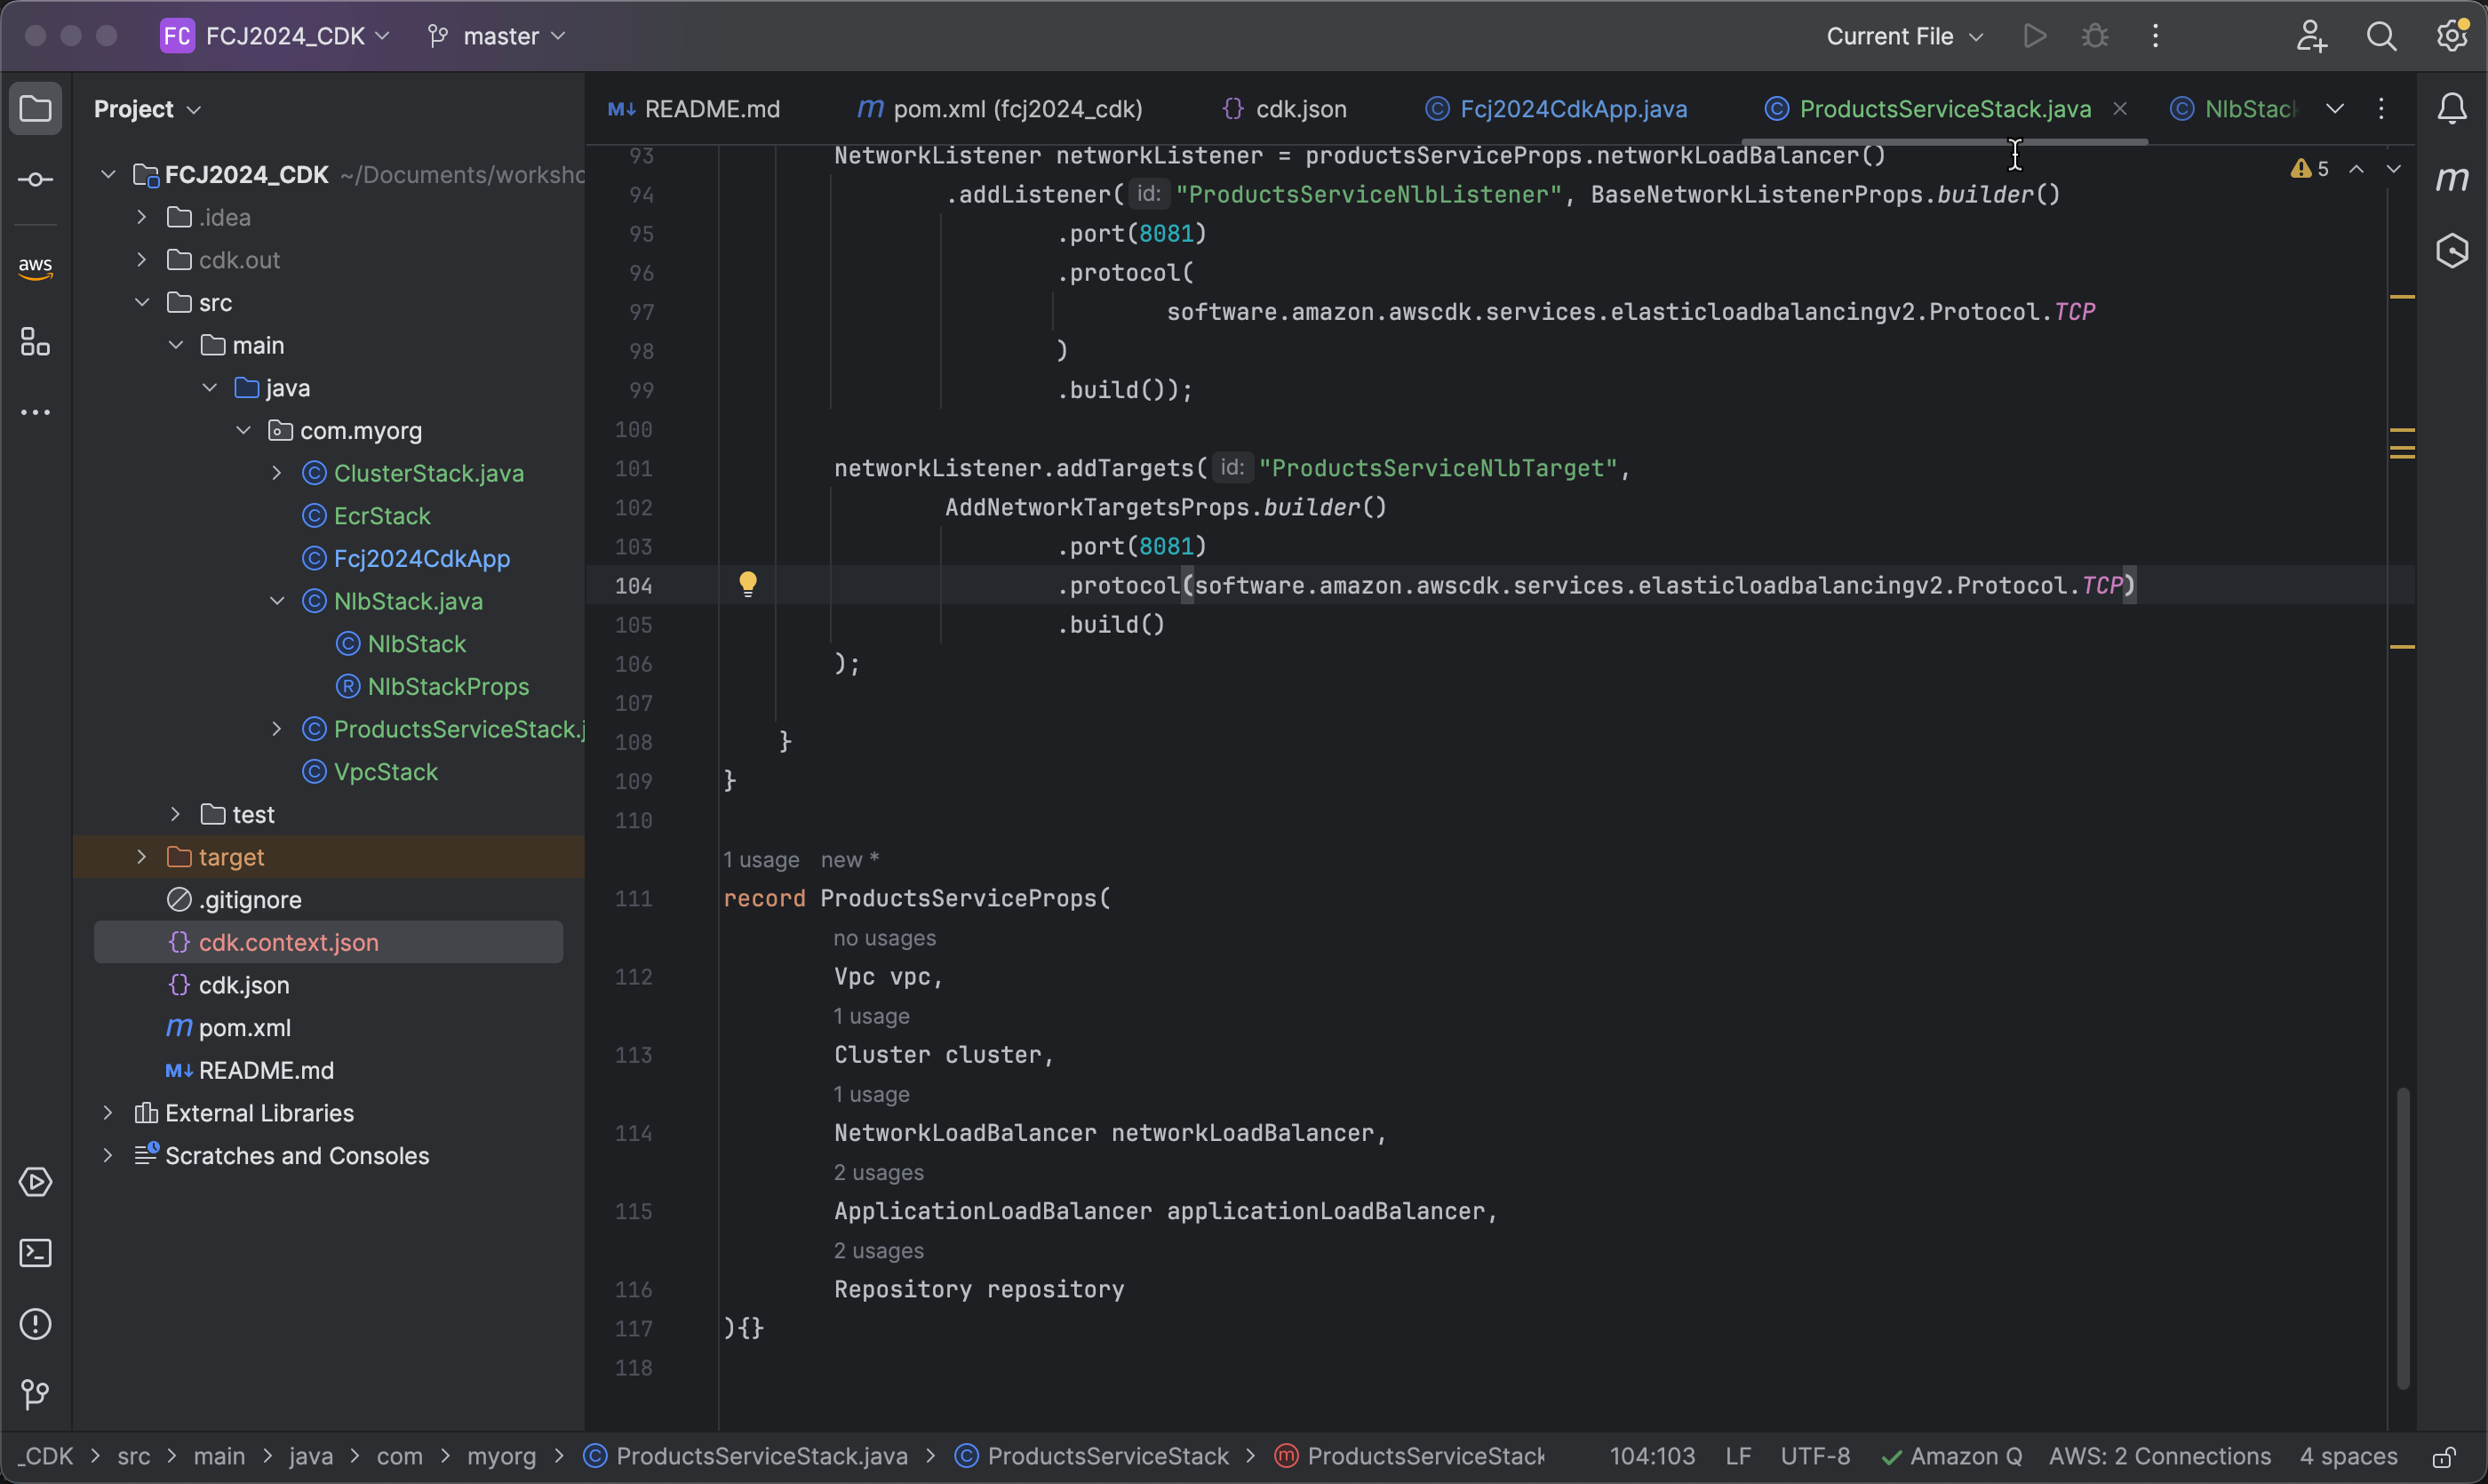This screenshot has height=1484, width=2488.
Task: Go to next highlighted error
Action: 2393,169
